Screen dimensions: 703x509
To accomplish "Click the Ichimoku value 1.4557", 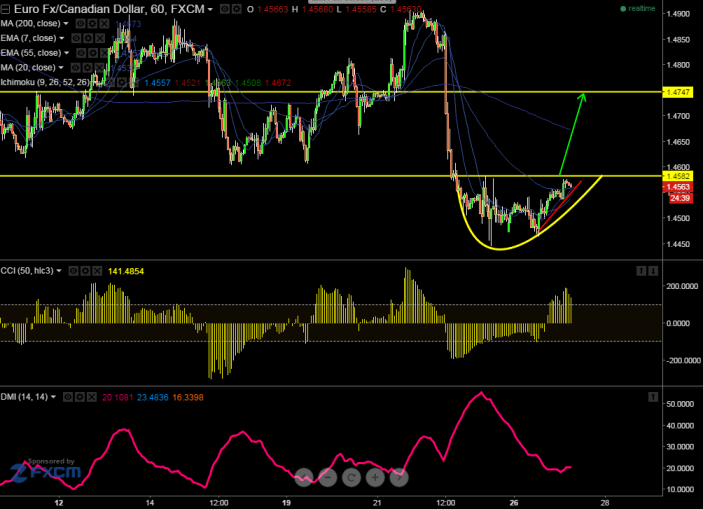I will pyautogui.click(x=157, y=83).
